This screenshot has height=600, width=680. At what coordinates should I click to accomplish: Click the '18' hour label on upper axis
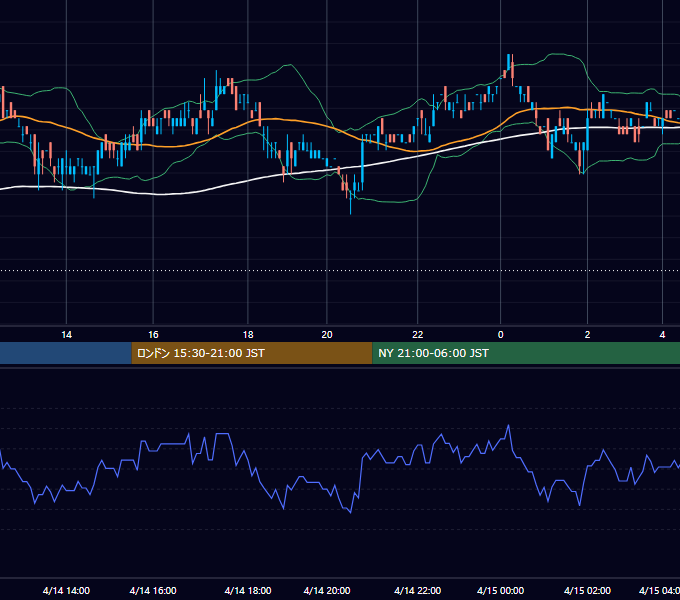point(248,335)
